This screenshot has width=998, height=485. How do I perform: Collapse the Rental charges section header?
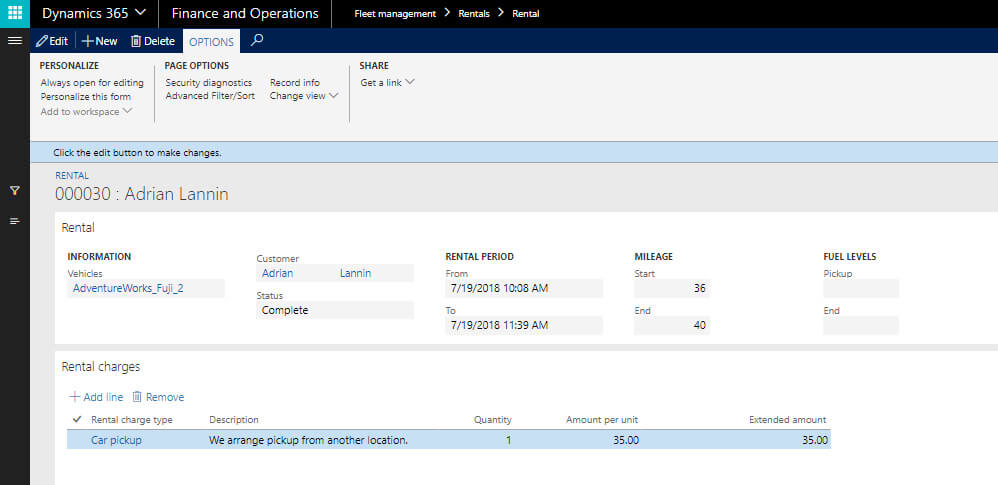[x=101, y=367]
